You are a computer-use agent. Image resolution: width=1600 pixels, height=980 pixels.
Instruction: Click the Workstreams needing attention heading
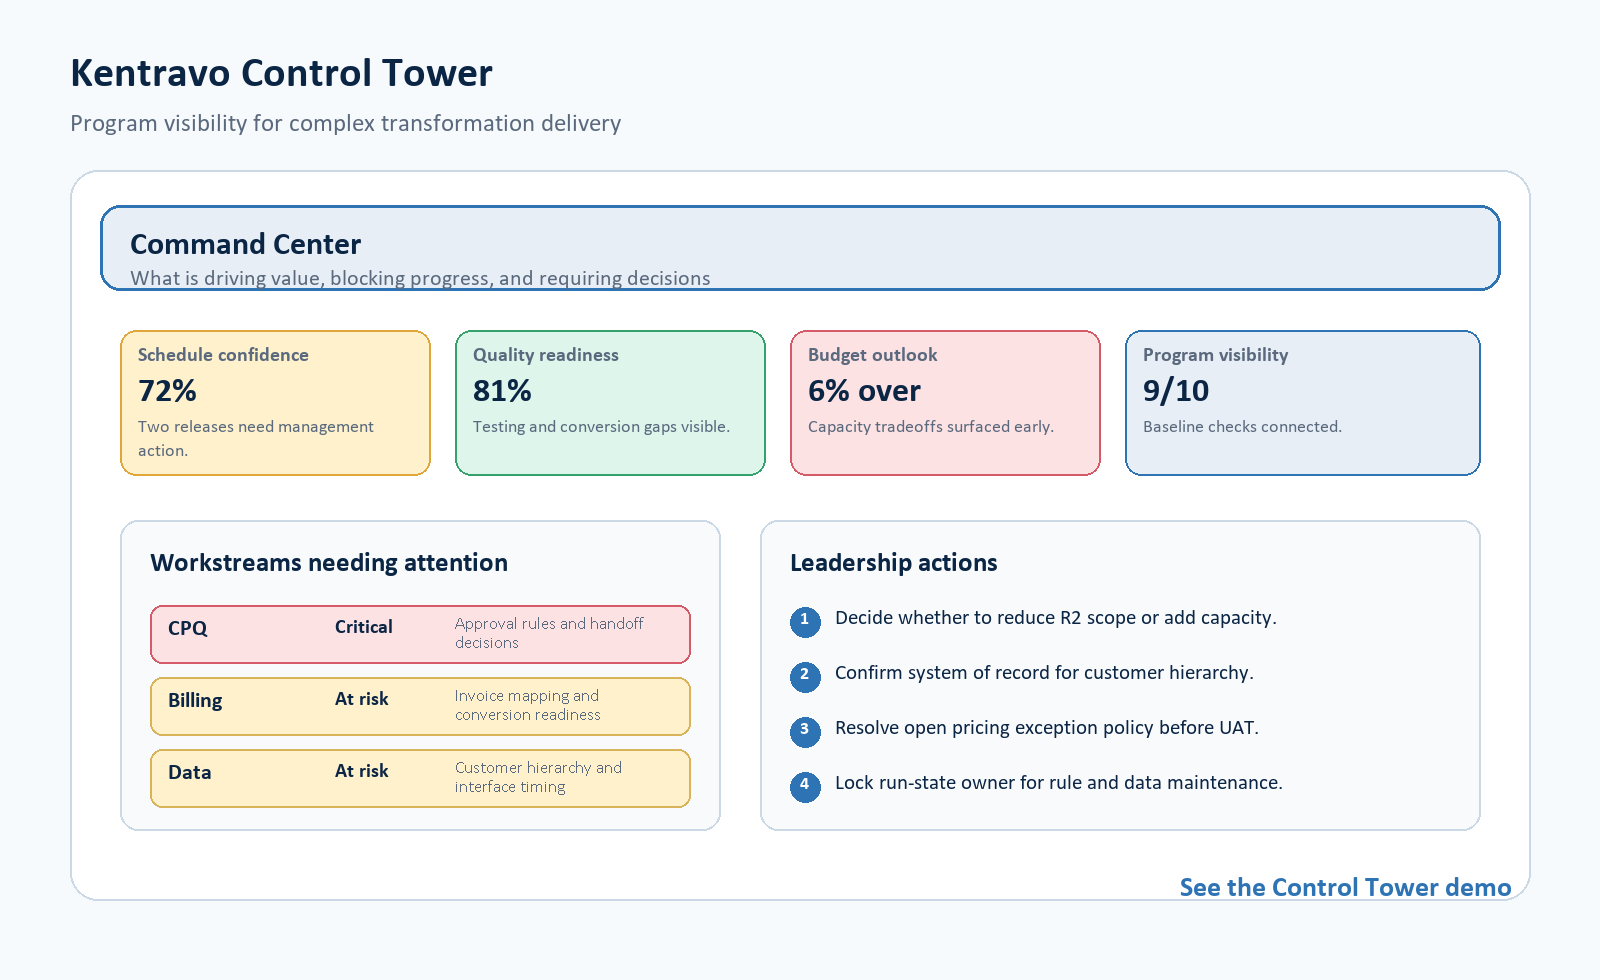(x=329, y=563)
